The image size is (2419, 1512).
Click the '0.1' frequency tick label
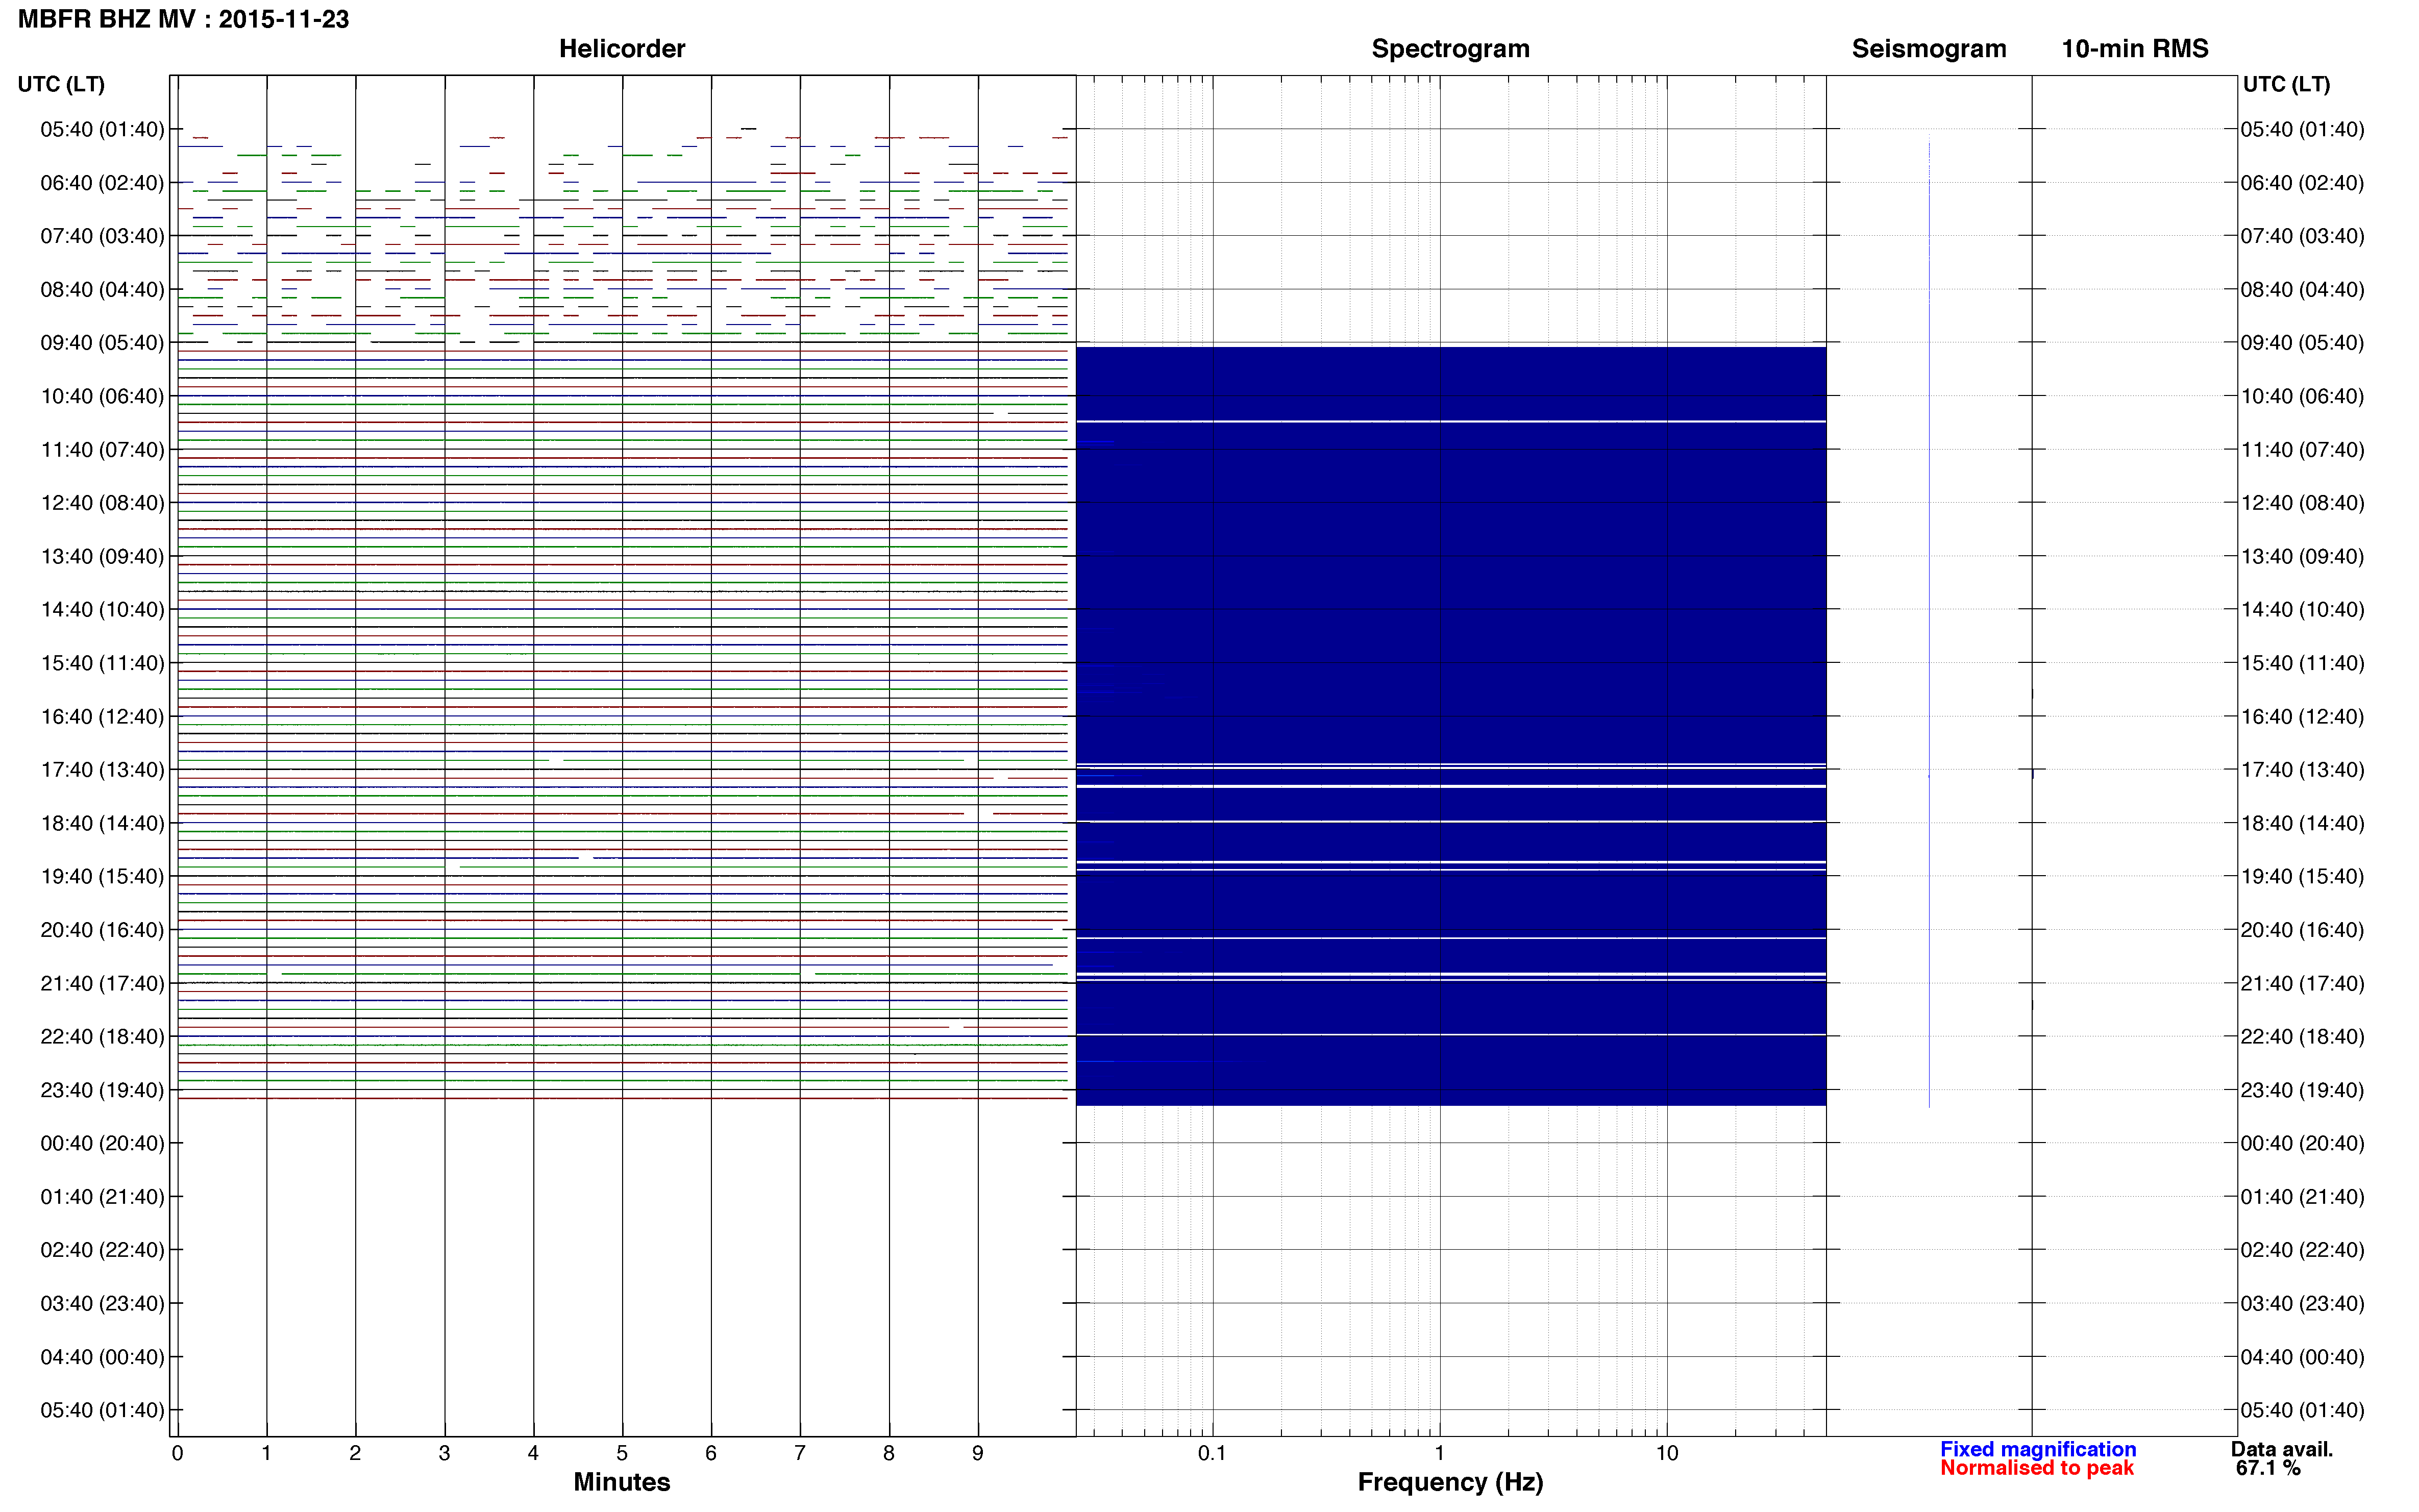(x=1212, y=1453)
